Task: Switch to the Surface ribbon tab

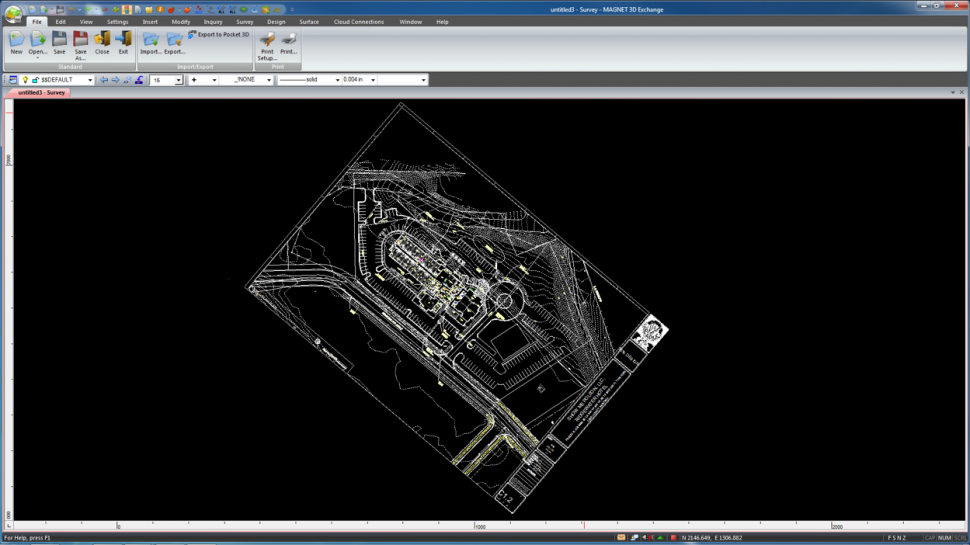Action: point(309,21)
